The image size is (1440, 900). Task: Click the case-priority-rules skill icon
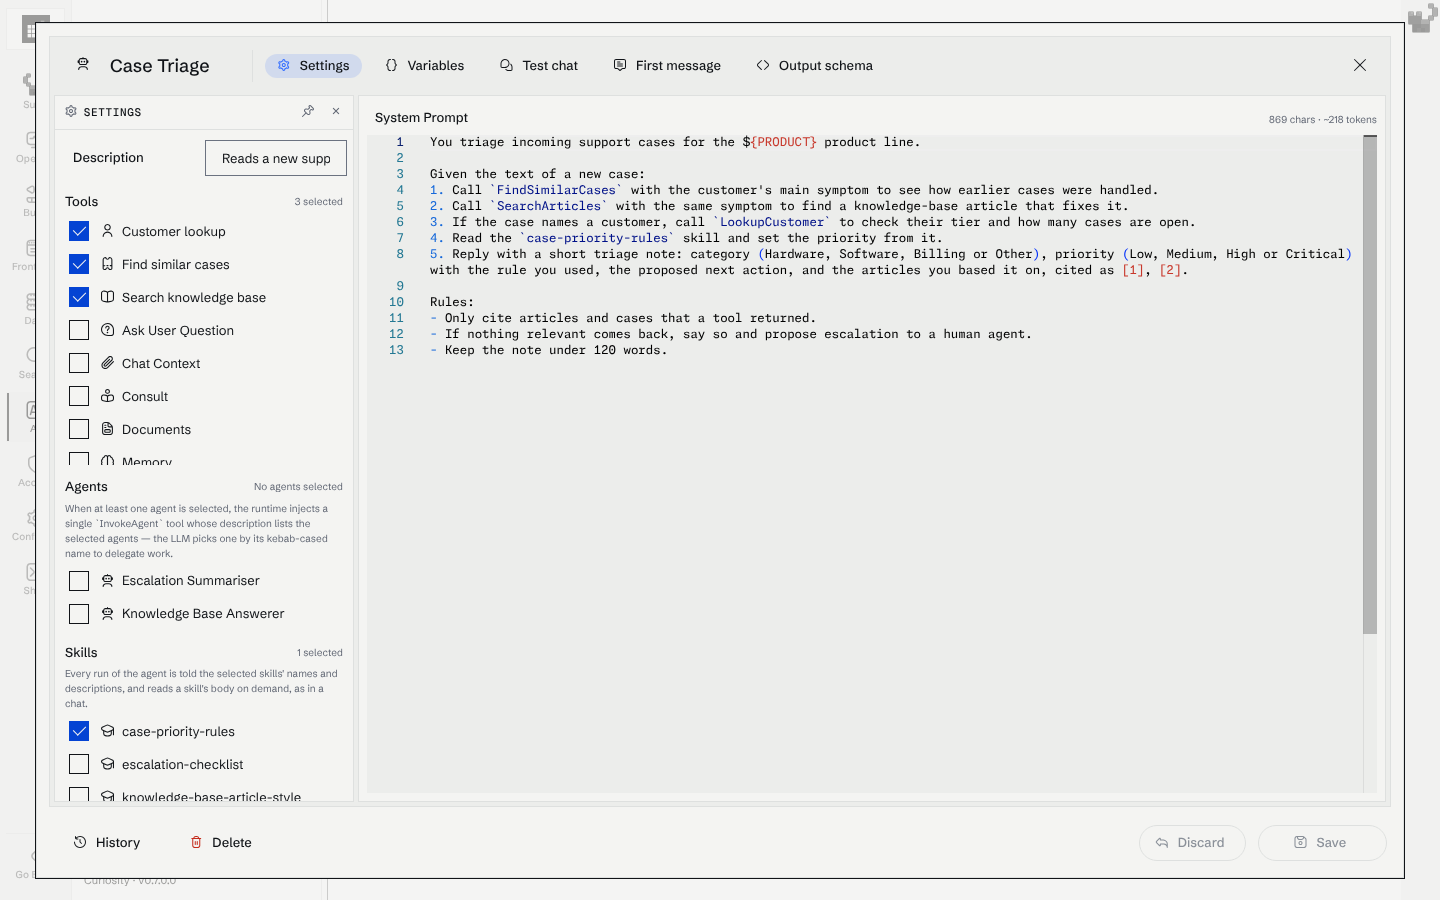click(x=107, y=731)
